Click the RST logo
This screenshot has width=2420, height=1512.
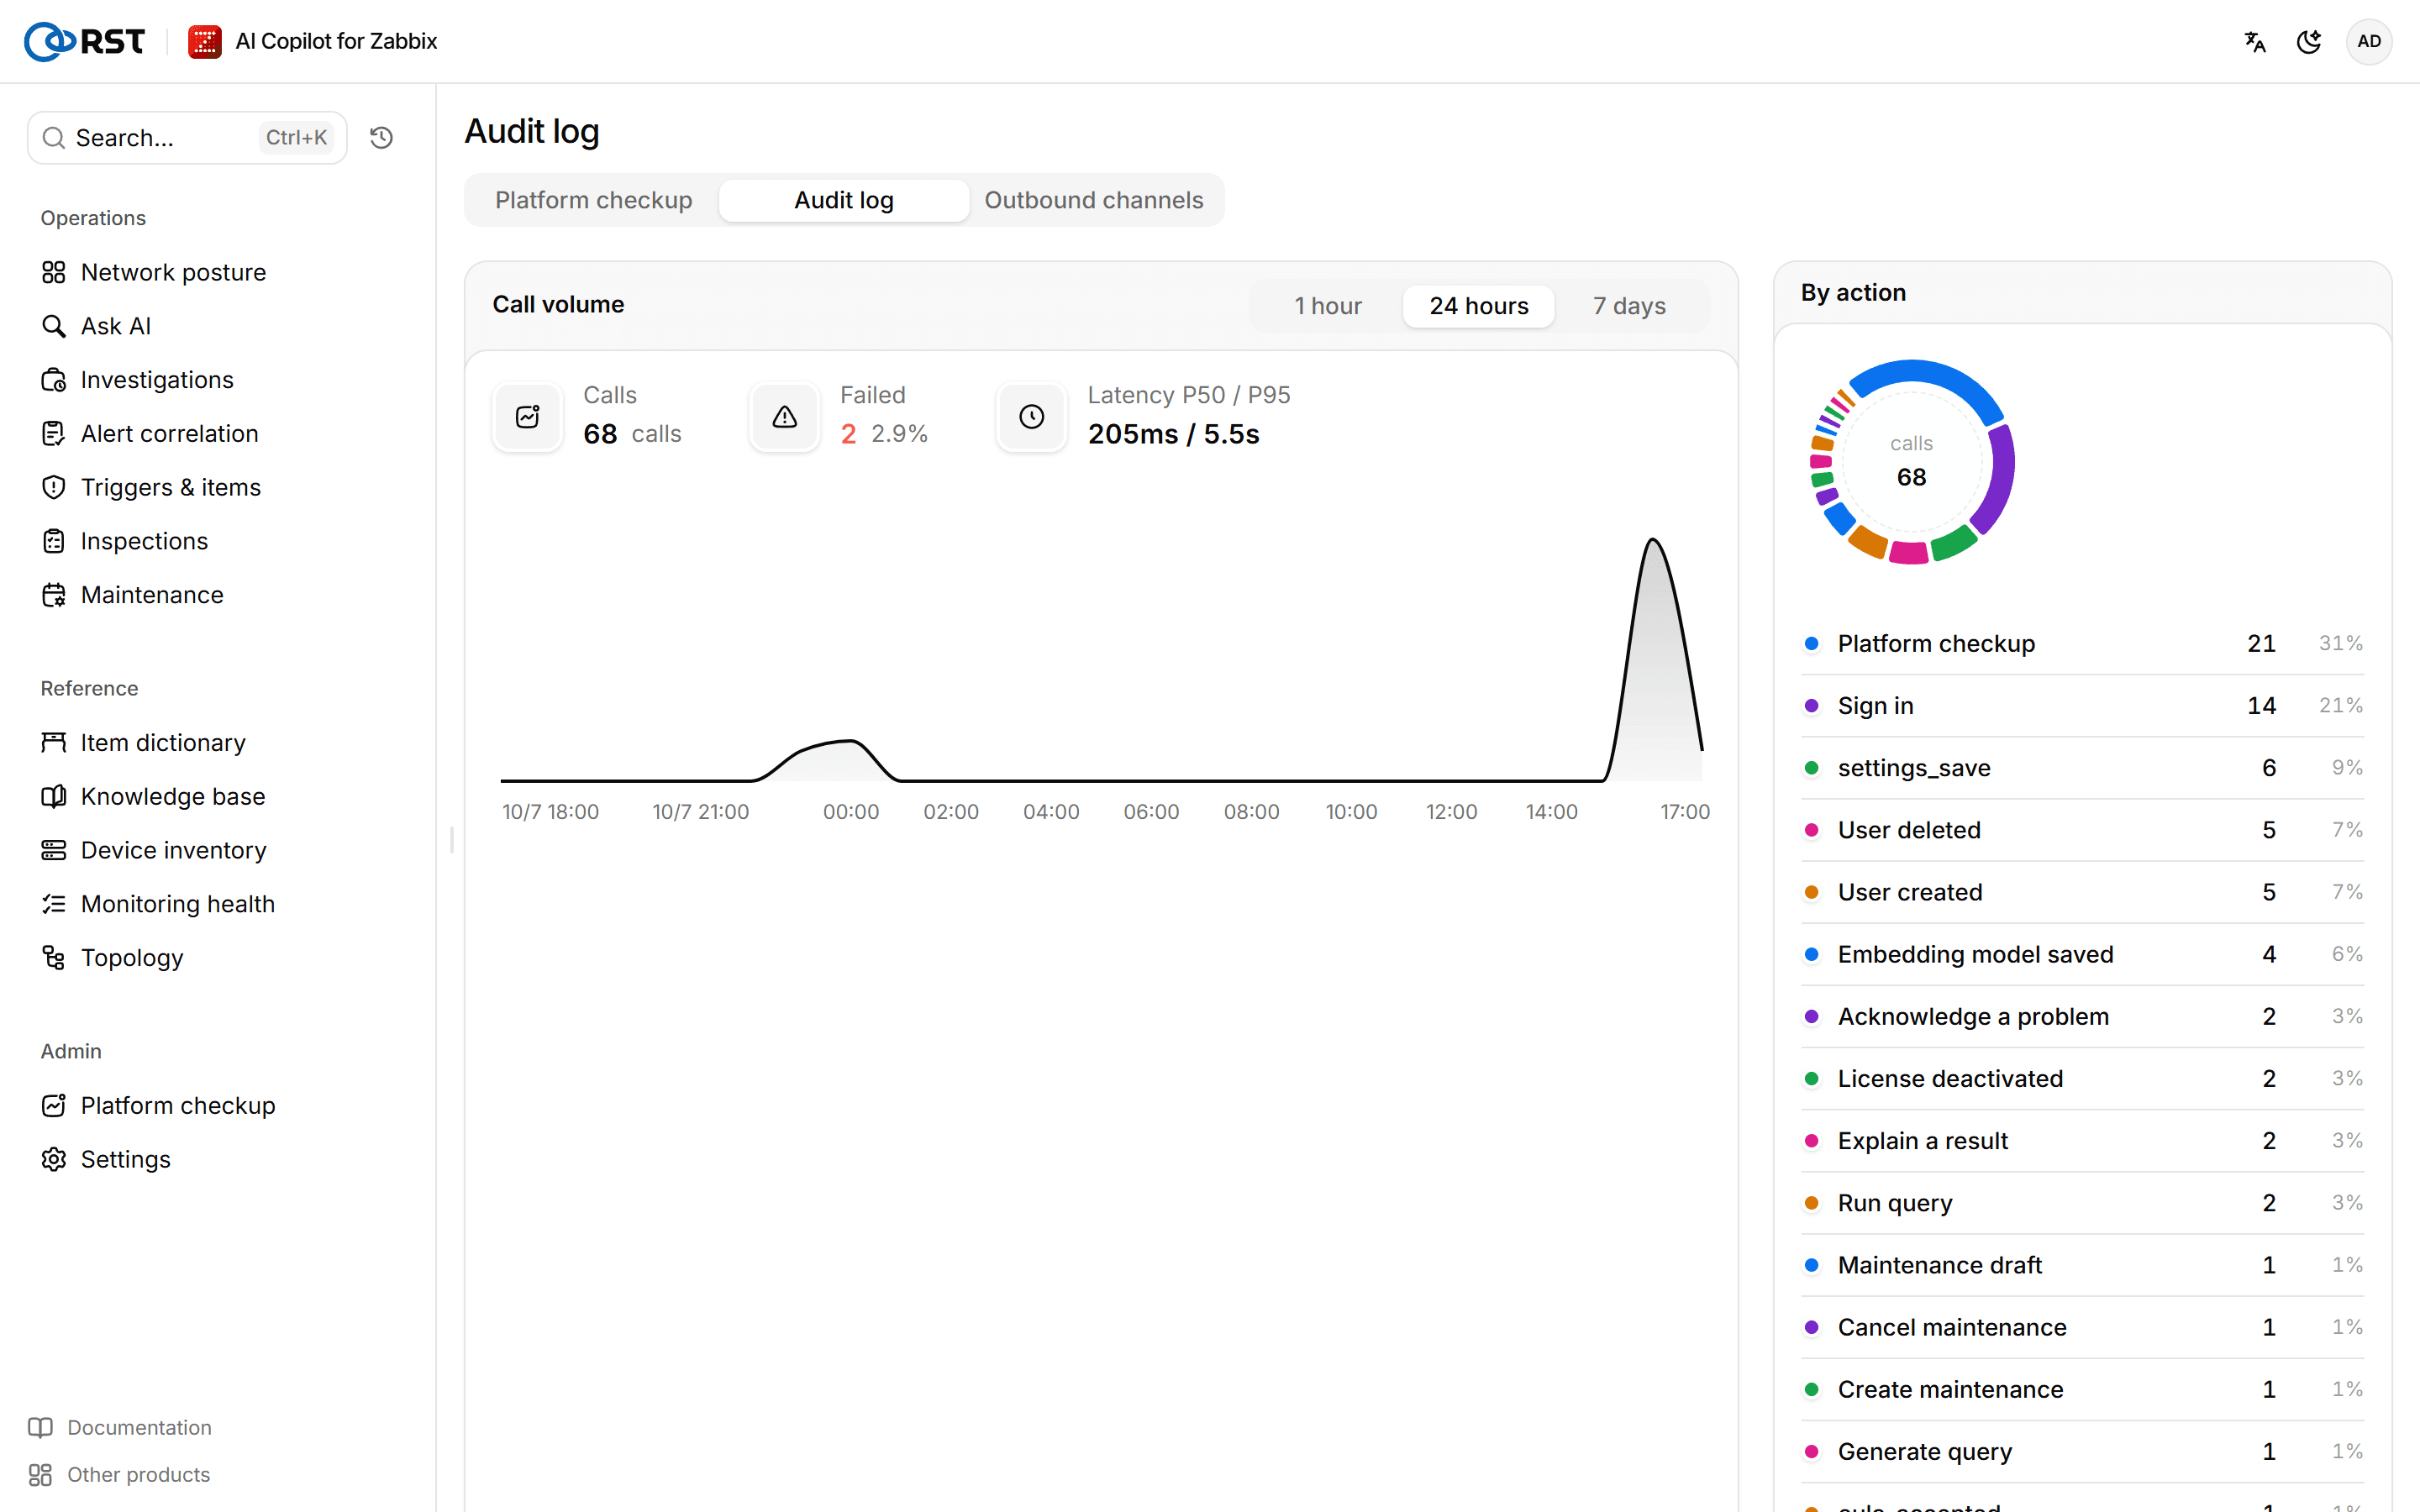[x=85, y=41]
